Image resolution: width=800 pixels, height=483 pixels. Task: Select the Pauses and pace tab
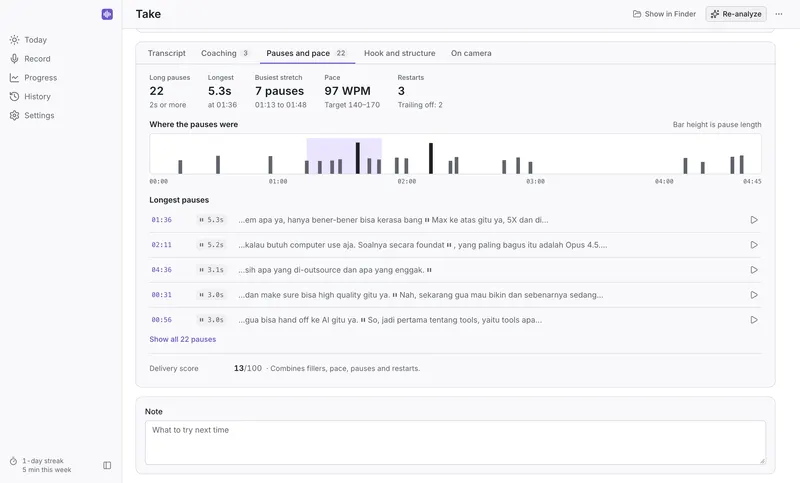[306, 53]
